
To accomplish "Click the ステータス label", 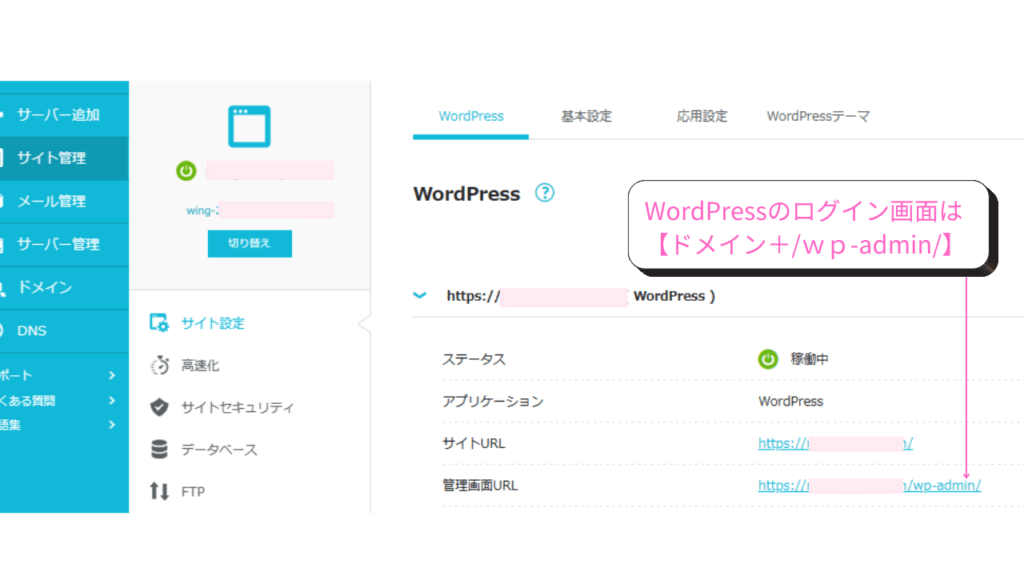I will tap(474, 359).
